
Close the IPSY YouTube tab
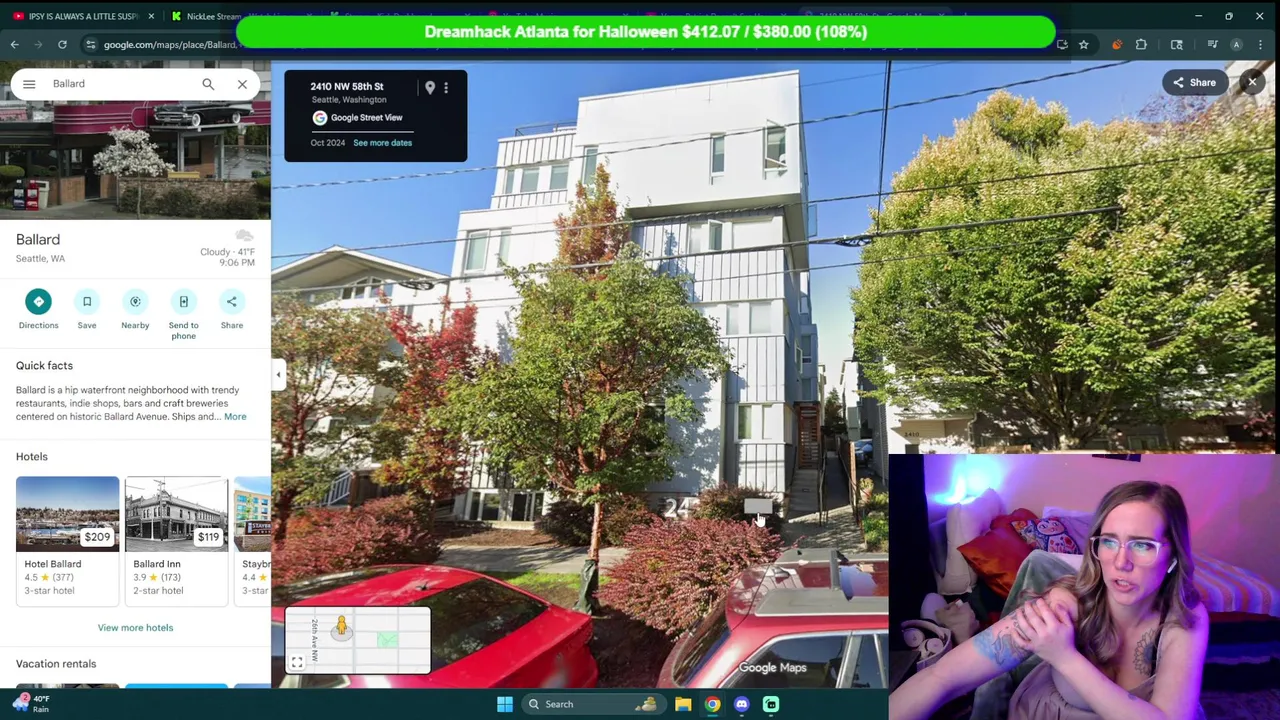click(x=151, y=16)
